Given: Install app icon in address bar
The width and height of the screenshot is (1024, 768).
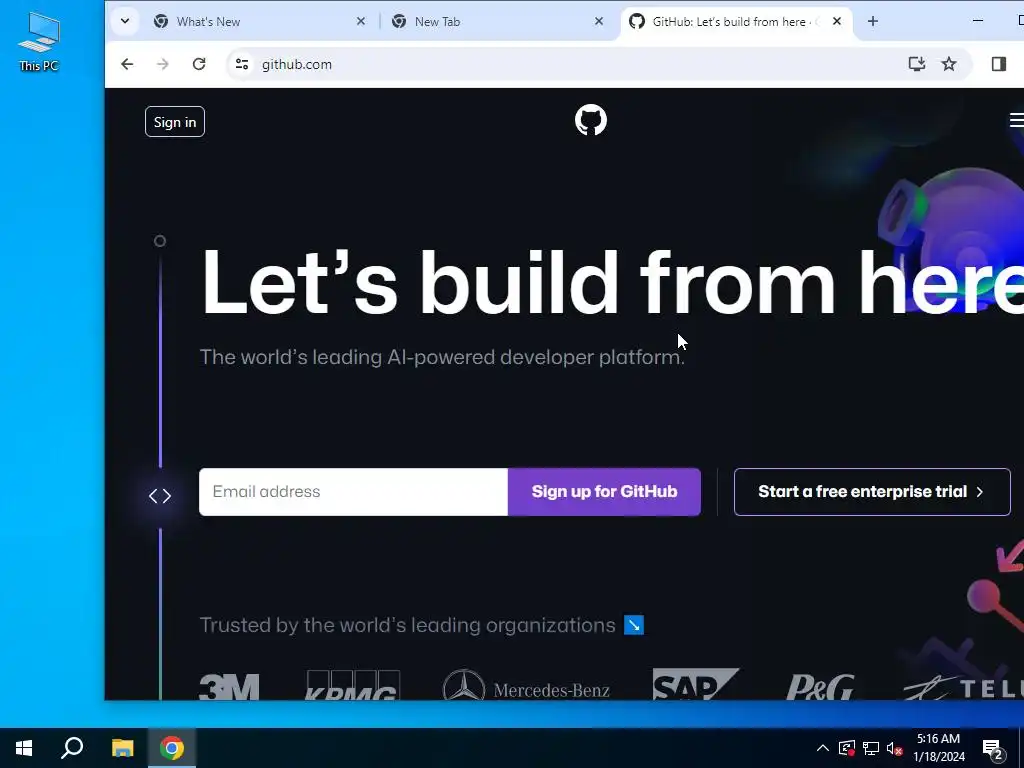Looking at the screenshot, I should 917,64.
